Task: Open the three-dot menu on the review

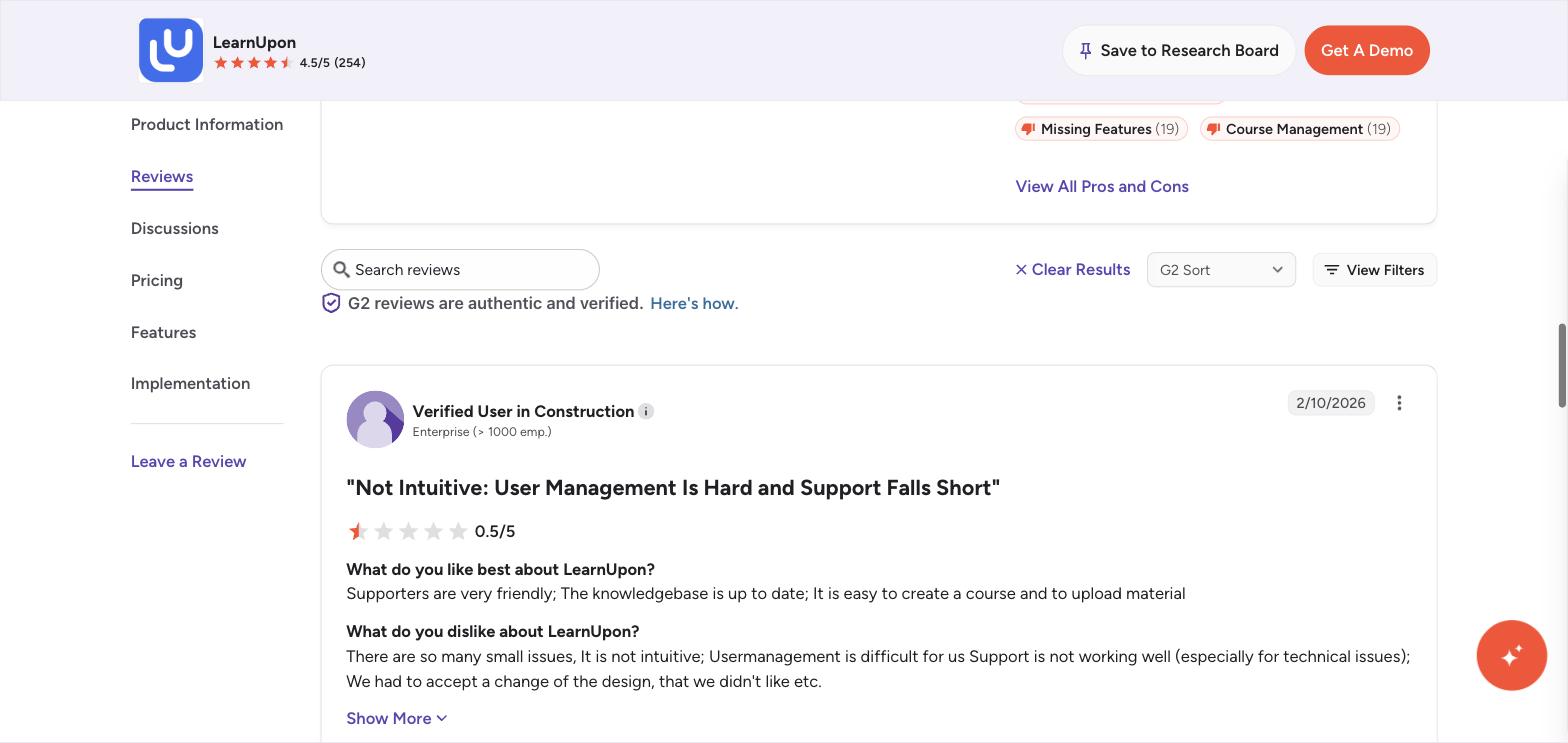Action: click(x=1399, y=403)
